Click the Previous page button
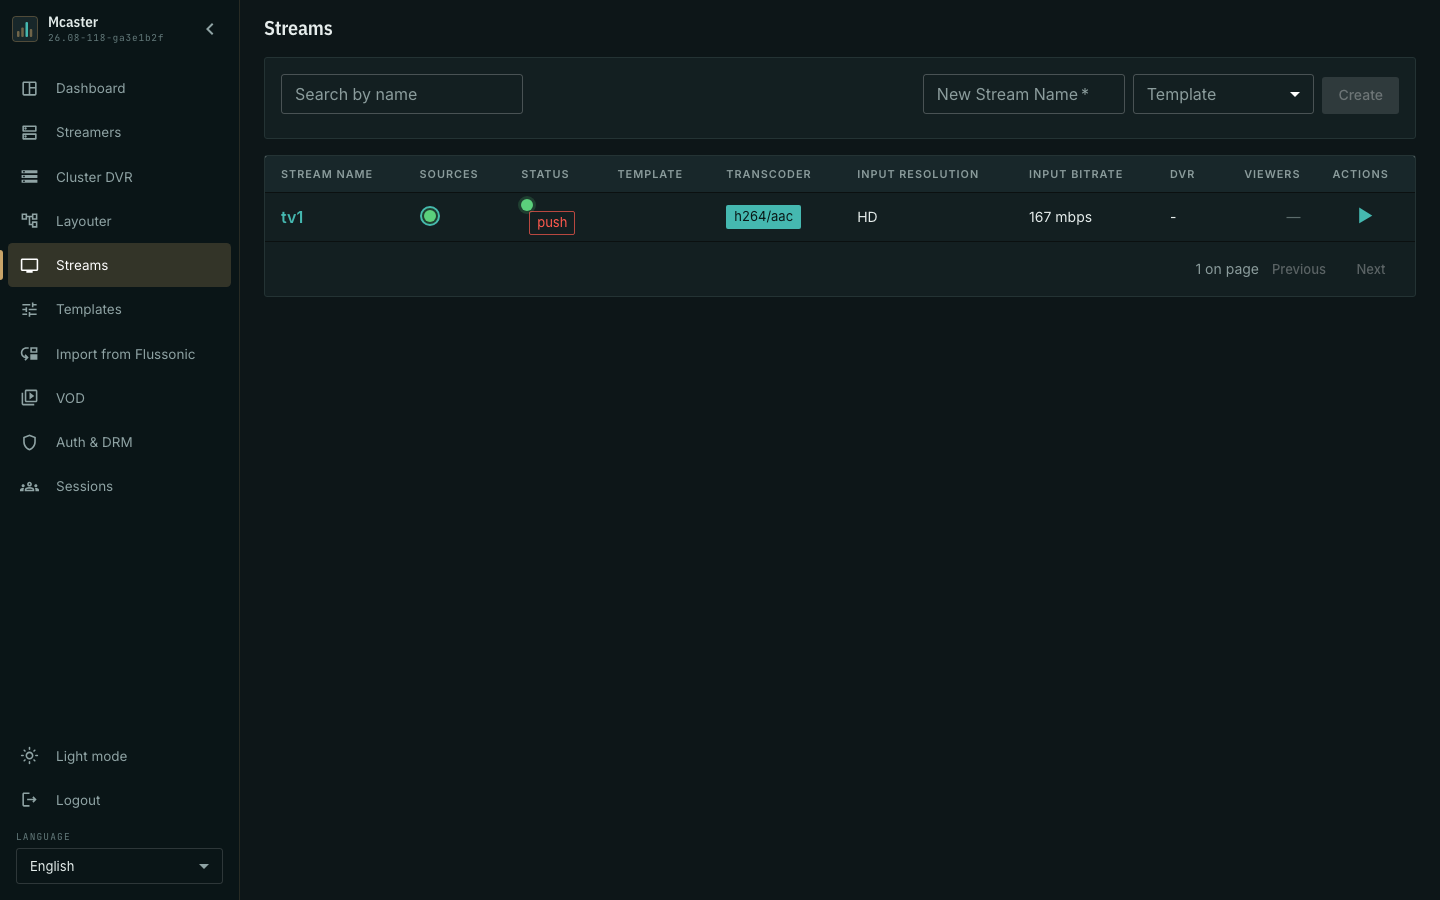This screenshot has height=900, width=1440. point(1299,269)
